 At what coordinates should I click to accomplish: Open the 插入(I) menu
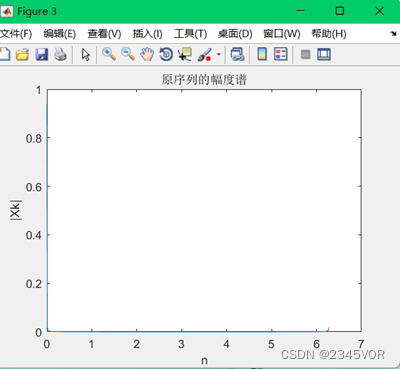(148, 34)
